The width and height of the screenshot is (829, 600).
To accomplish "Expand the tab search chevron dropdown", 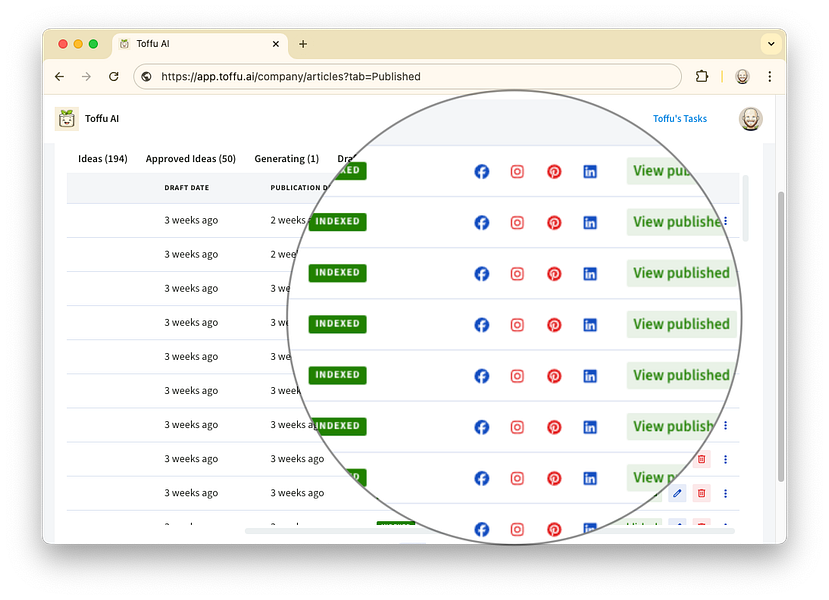I will (771, 44).
